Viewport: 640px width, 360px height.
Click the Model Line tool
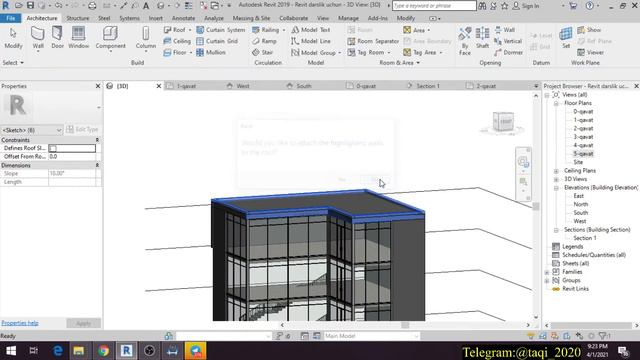pyautogui.click(x=311, y=41)
